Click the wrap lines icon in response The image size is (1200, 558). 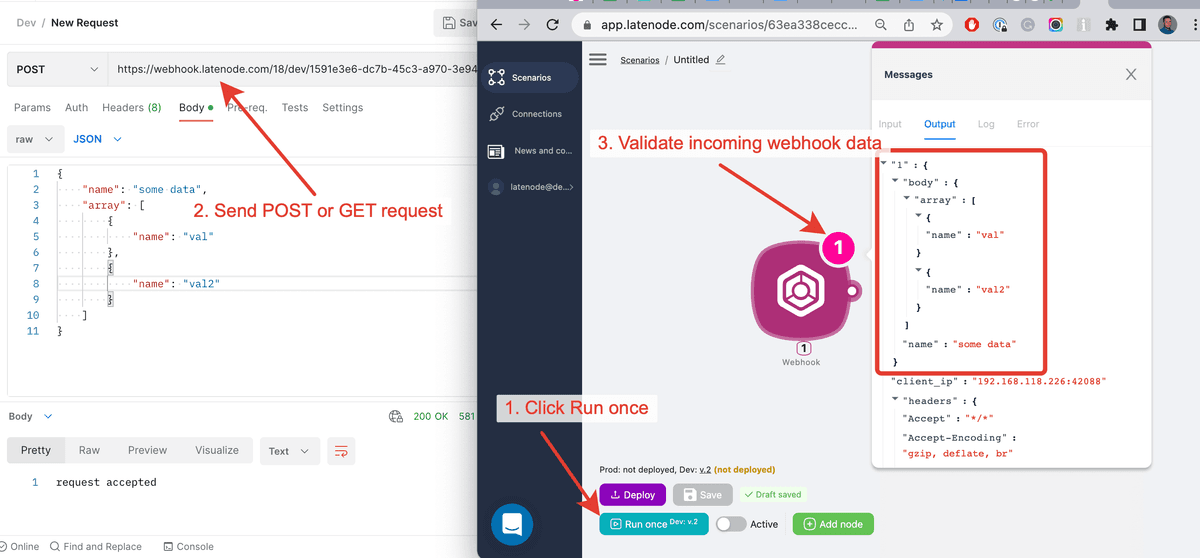pyautogui.click(x=341, y=451)
